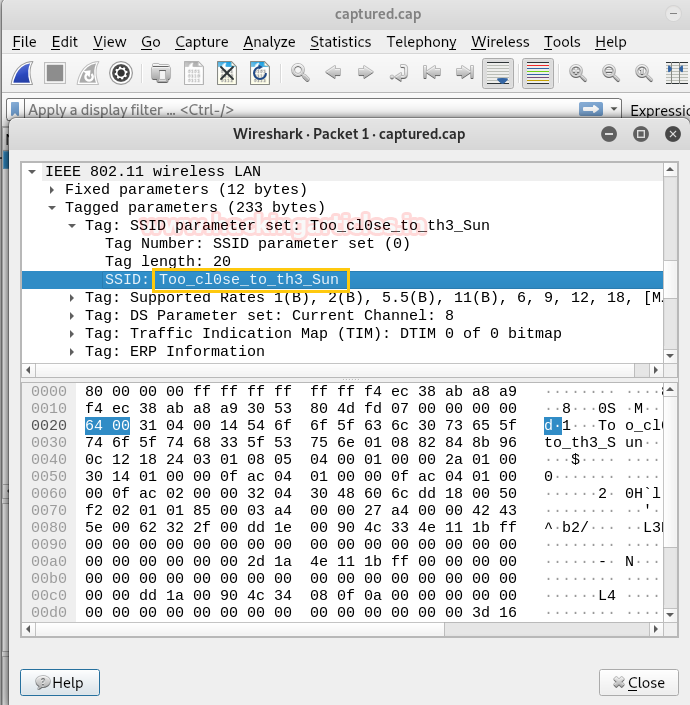Open display filter history dropdown
Image resolution: width=690 pixels, height=705 pixels.
tap(614, 109)
